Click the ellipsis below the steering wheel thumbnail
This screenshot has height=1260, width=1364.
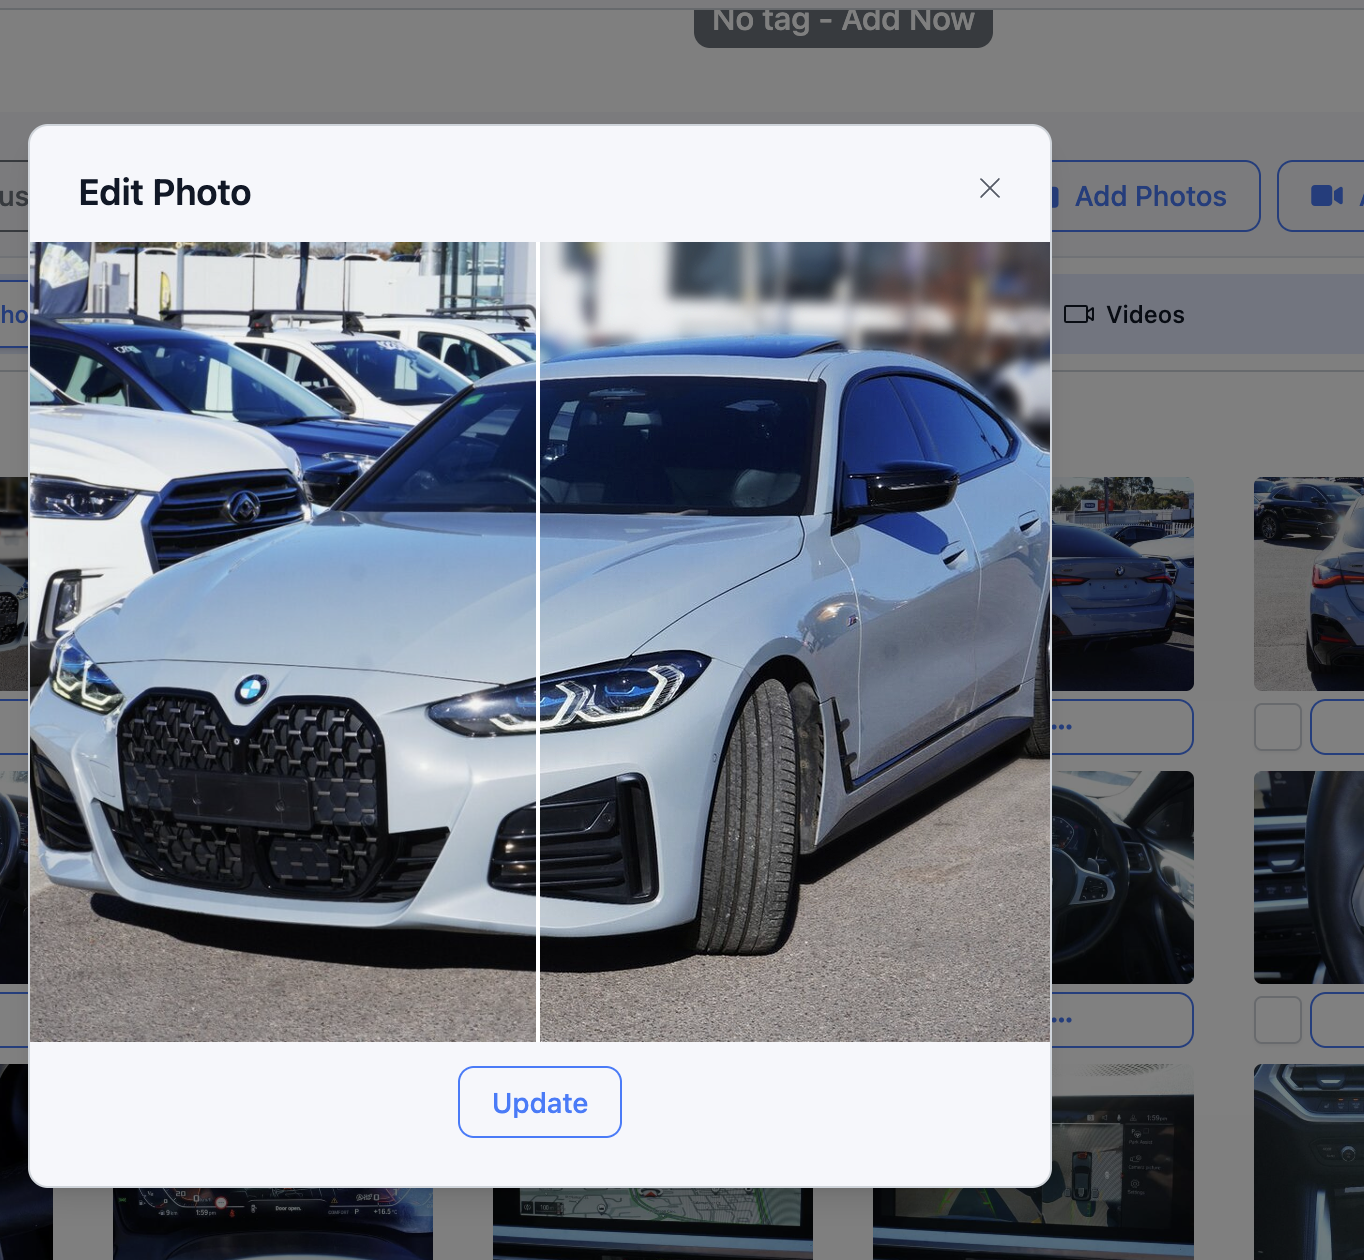pos(1062,1020)
